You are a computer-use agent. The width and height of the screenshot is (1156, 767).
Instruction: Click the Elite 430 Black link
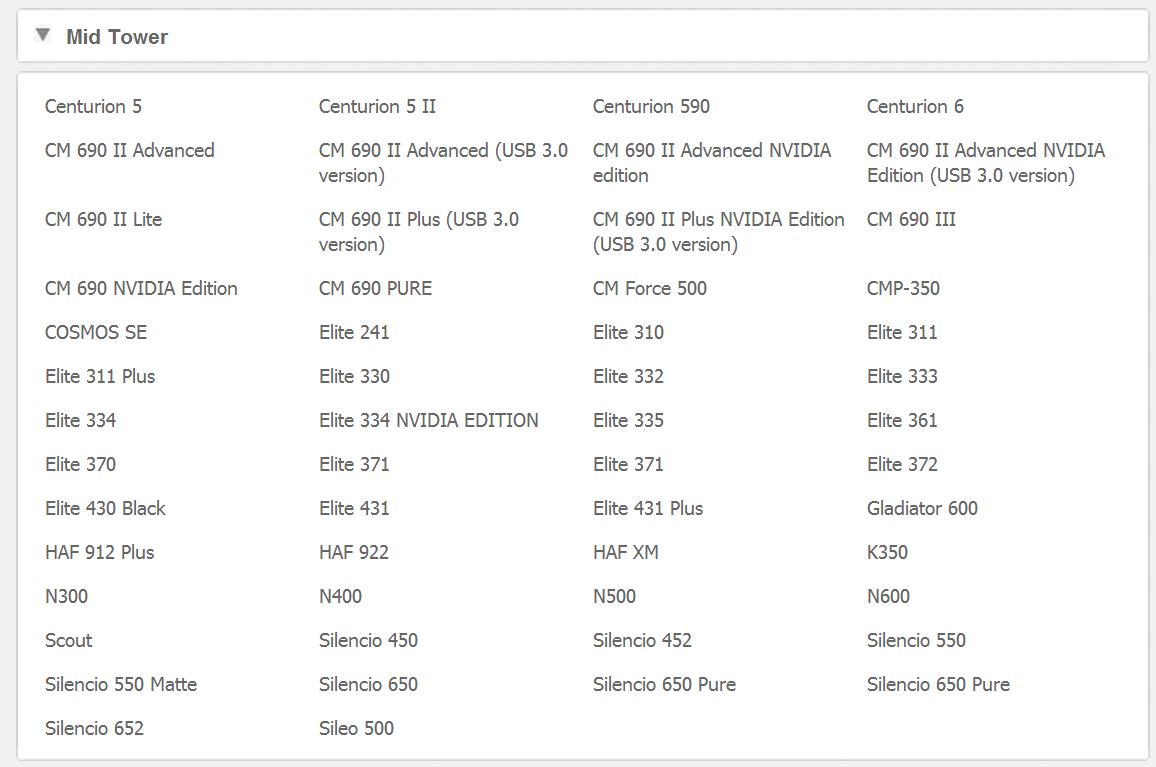[x=105, y=508]
